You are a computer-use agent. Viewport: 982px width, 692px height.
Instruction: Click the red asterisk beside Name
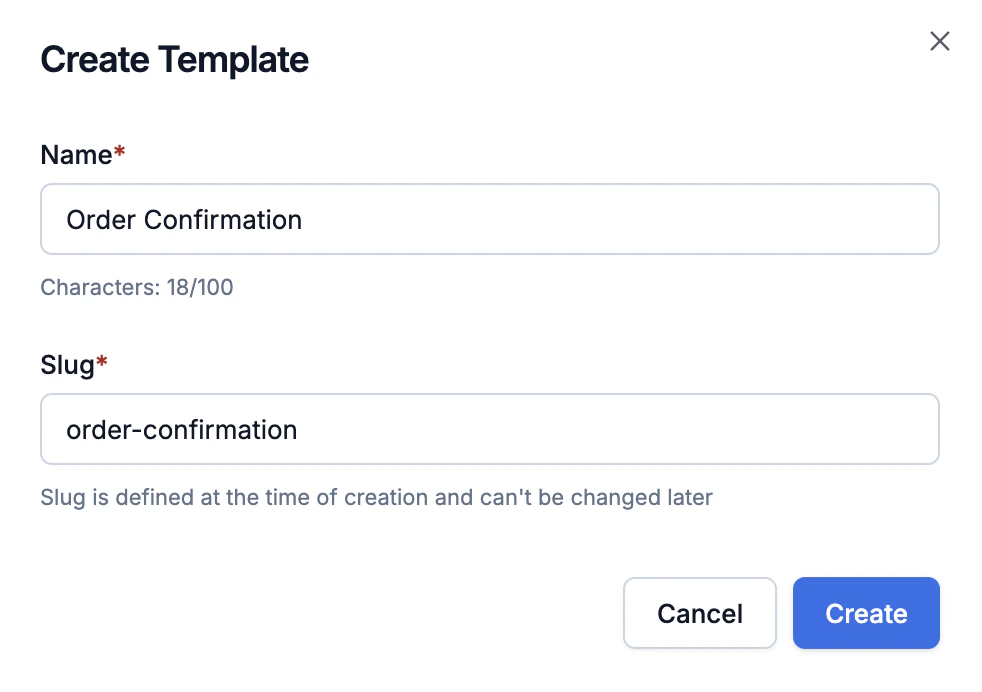(x=120, y=153)
